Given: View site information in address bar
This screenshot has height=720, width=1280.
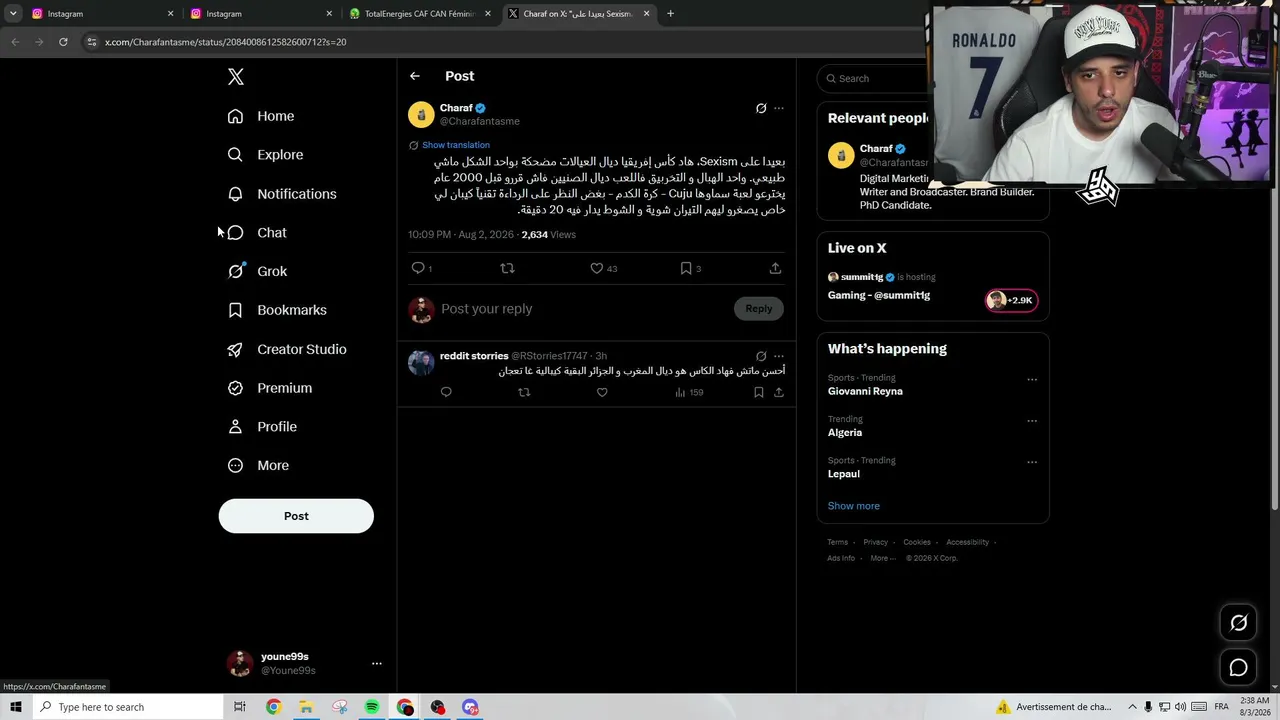Looking at the screenshot, I should [92, 42].
